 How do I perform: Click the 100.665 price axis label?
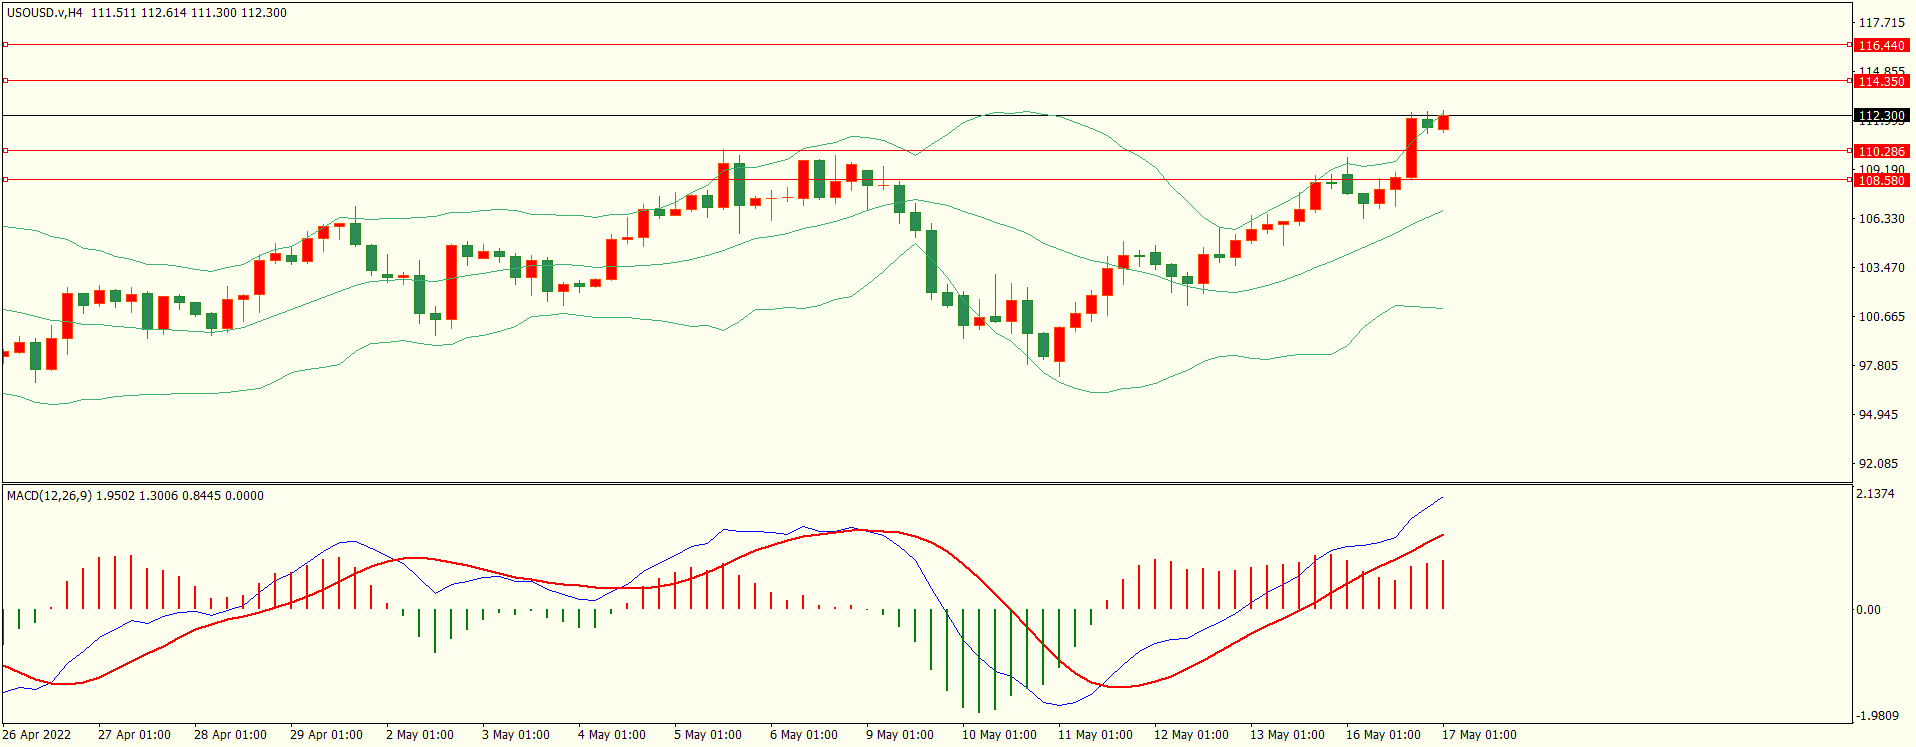1881,316
